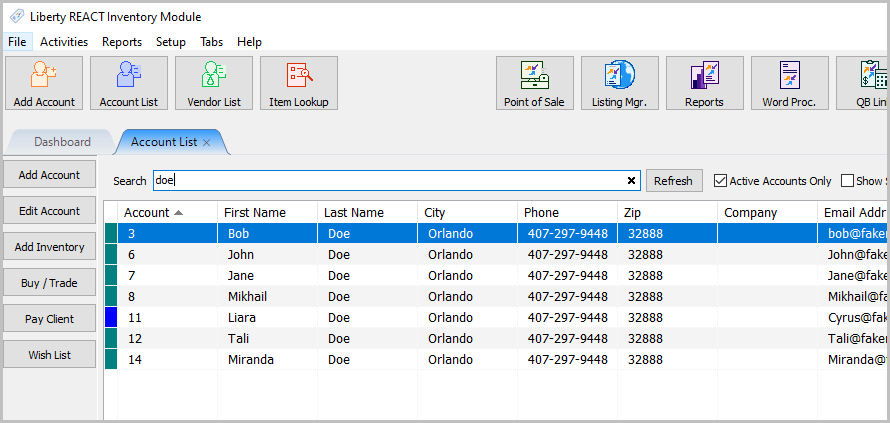Sort by the Account column arrow

178,213
